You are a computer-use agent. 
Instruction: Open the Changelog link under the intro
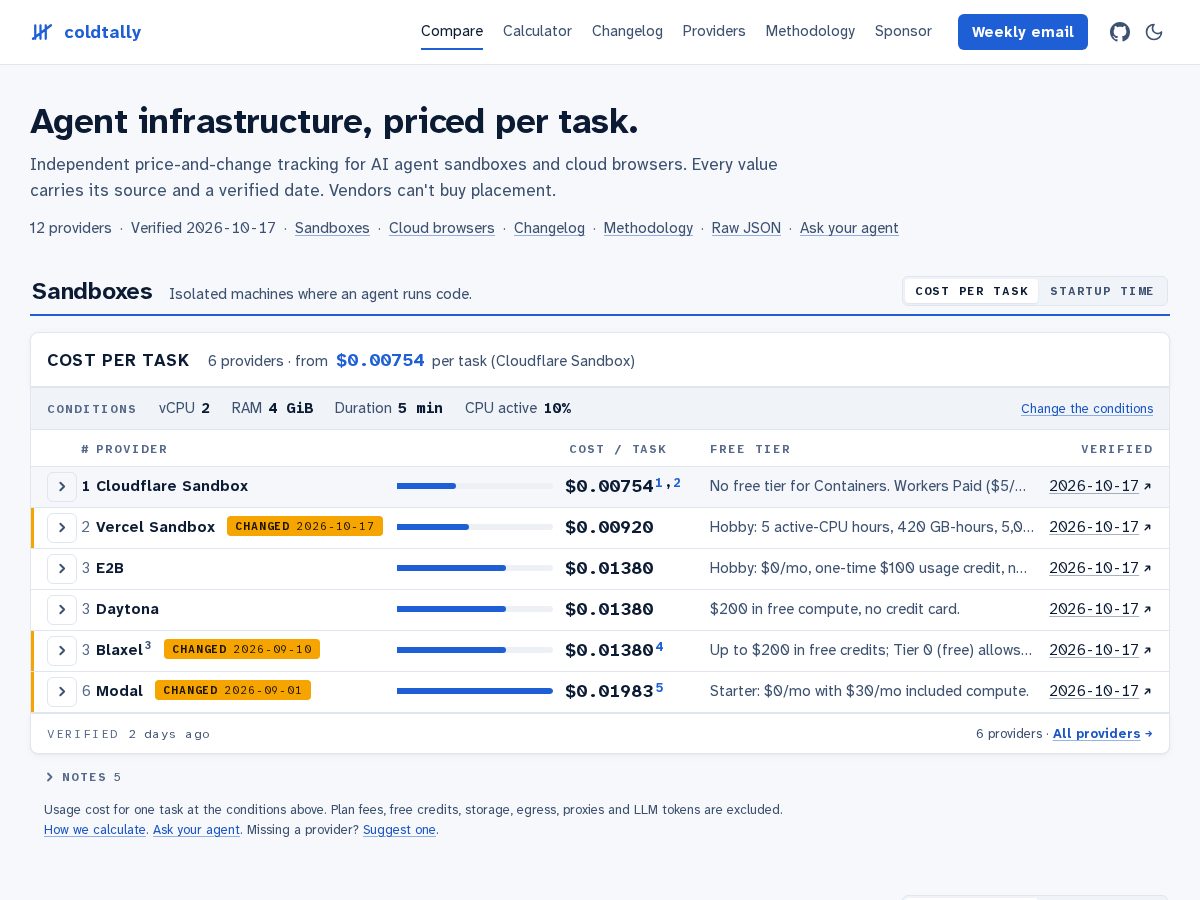549,228
